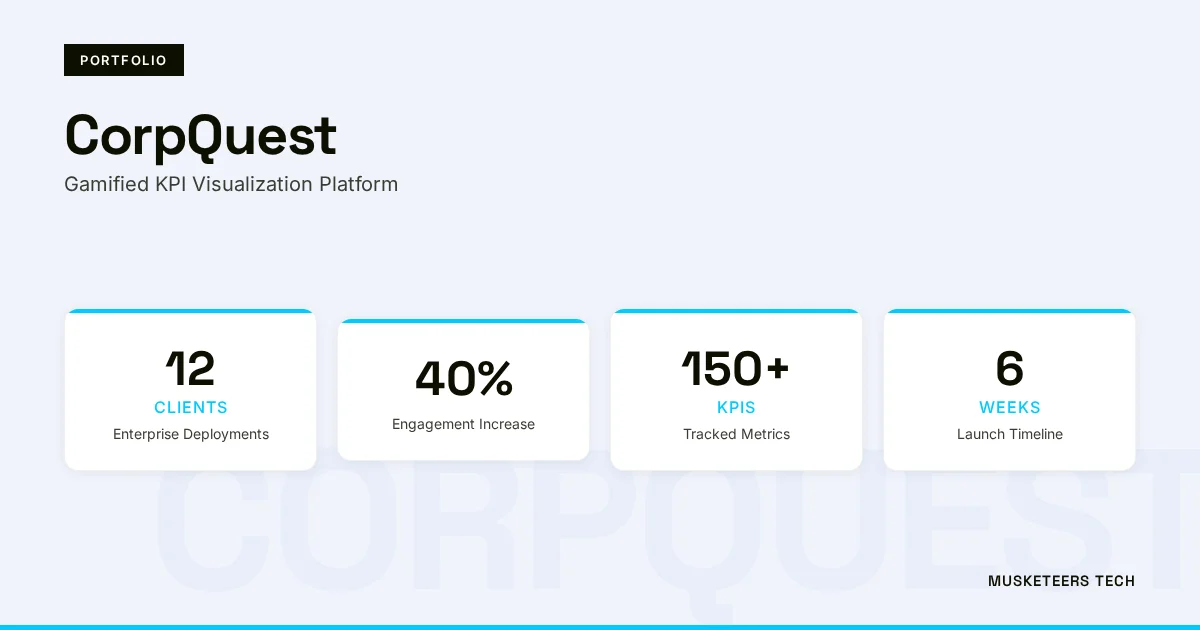Click the 150+ statistic number

tap(736, 369)
